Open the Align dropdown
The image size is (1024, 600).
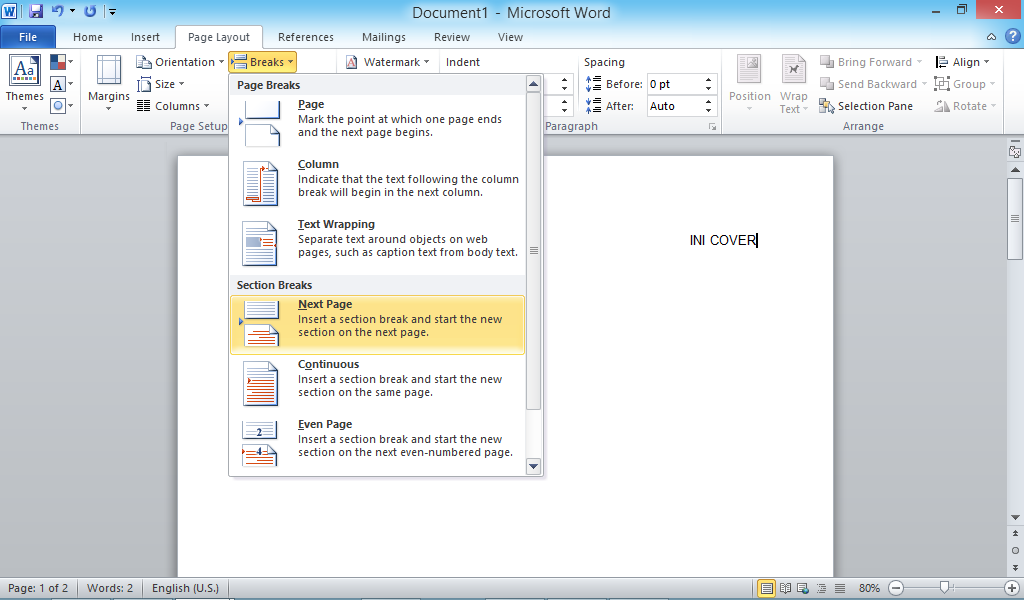963,62
